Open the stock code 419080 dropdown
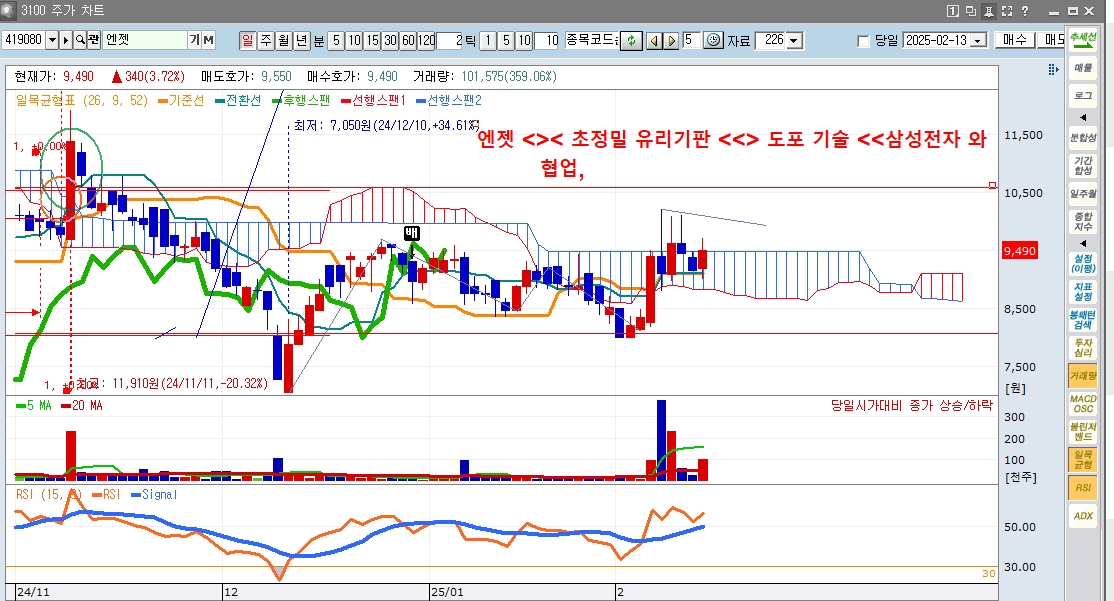This screenshot has height=601, width=1114. (52, 40)
